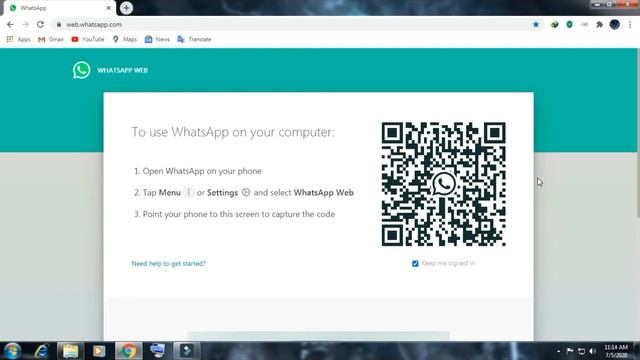Close the WhatsApp tab

point(109,8)
